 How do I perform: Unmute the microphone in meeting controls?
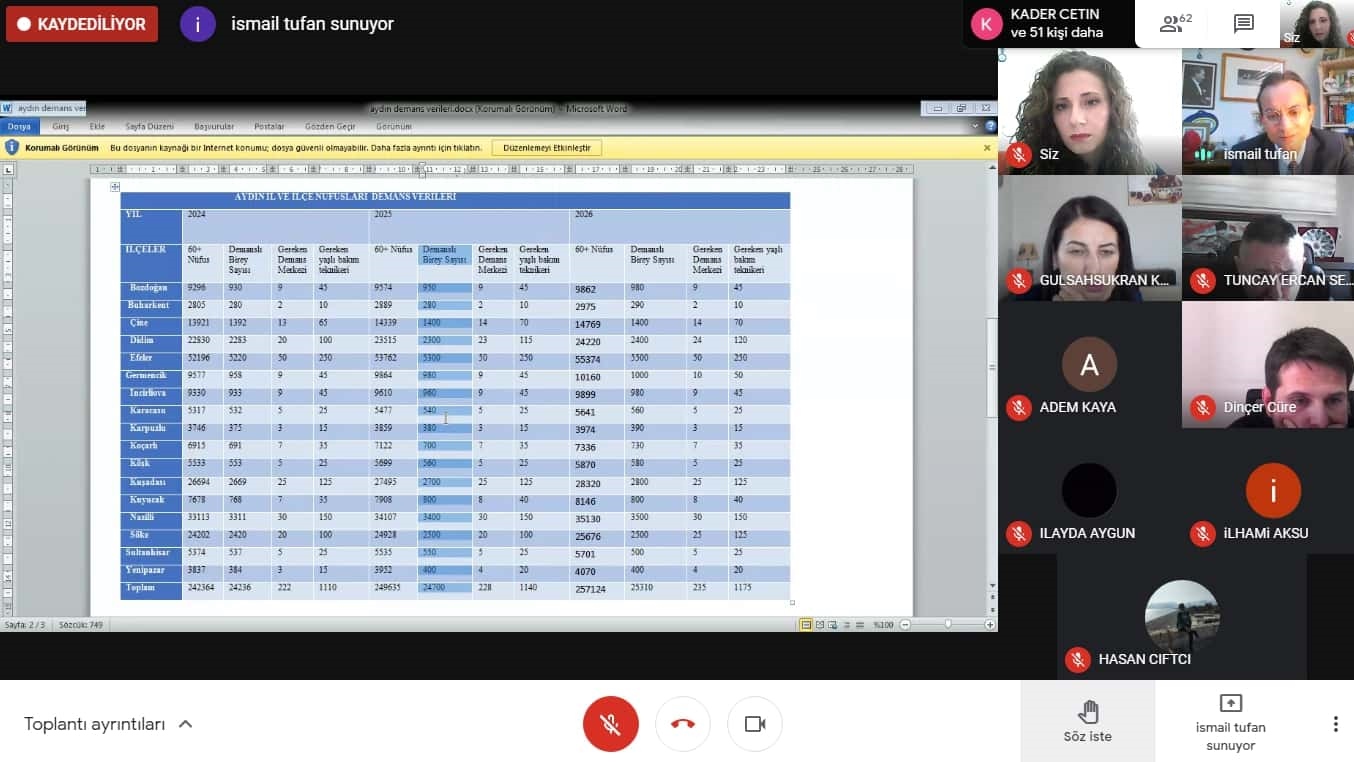coord(610,724)
